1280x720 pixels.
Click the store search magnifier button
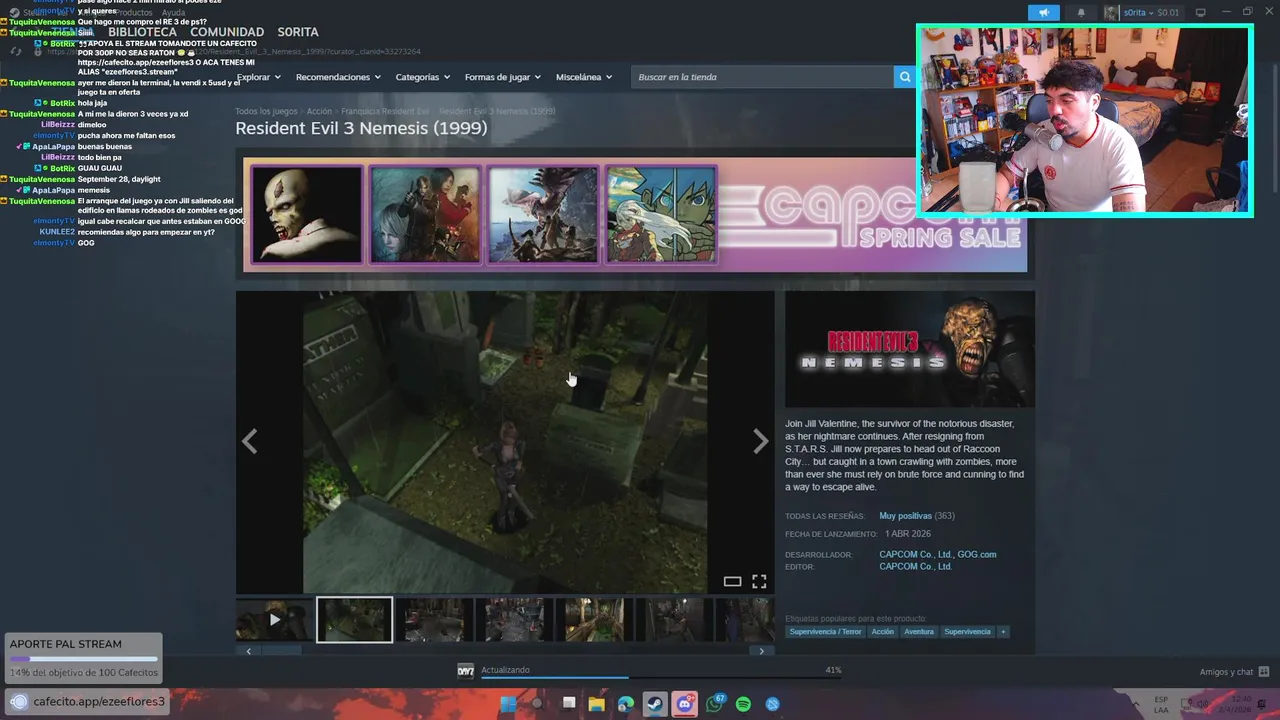click(x=905, y=77)
